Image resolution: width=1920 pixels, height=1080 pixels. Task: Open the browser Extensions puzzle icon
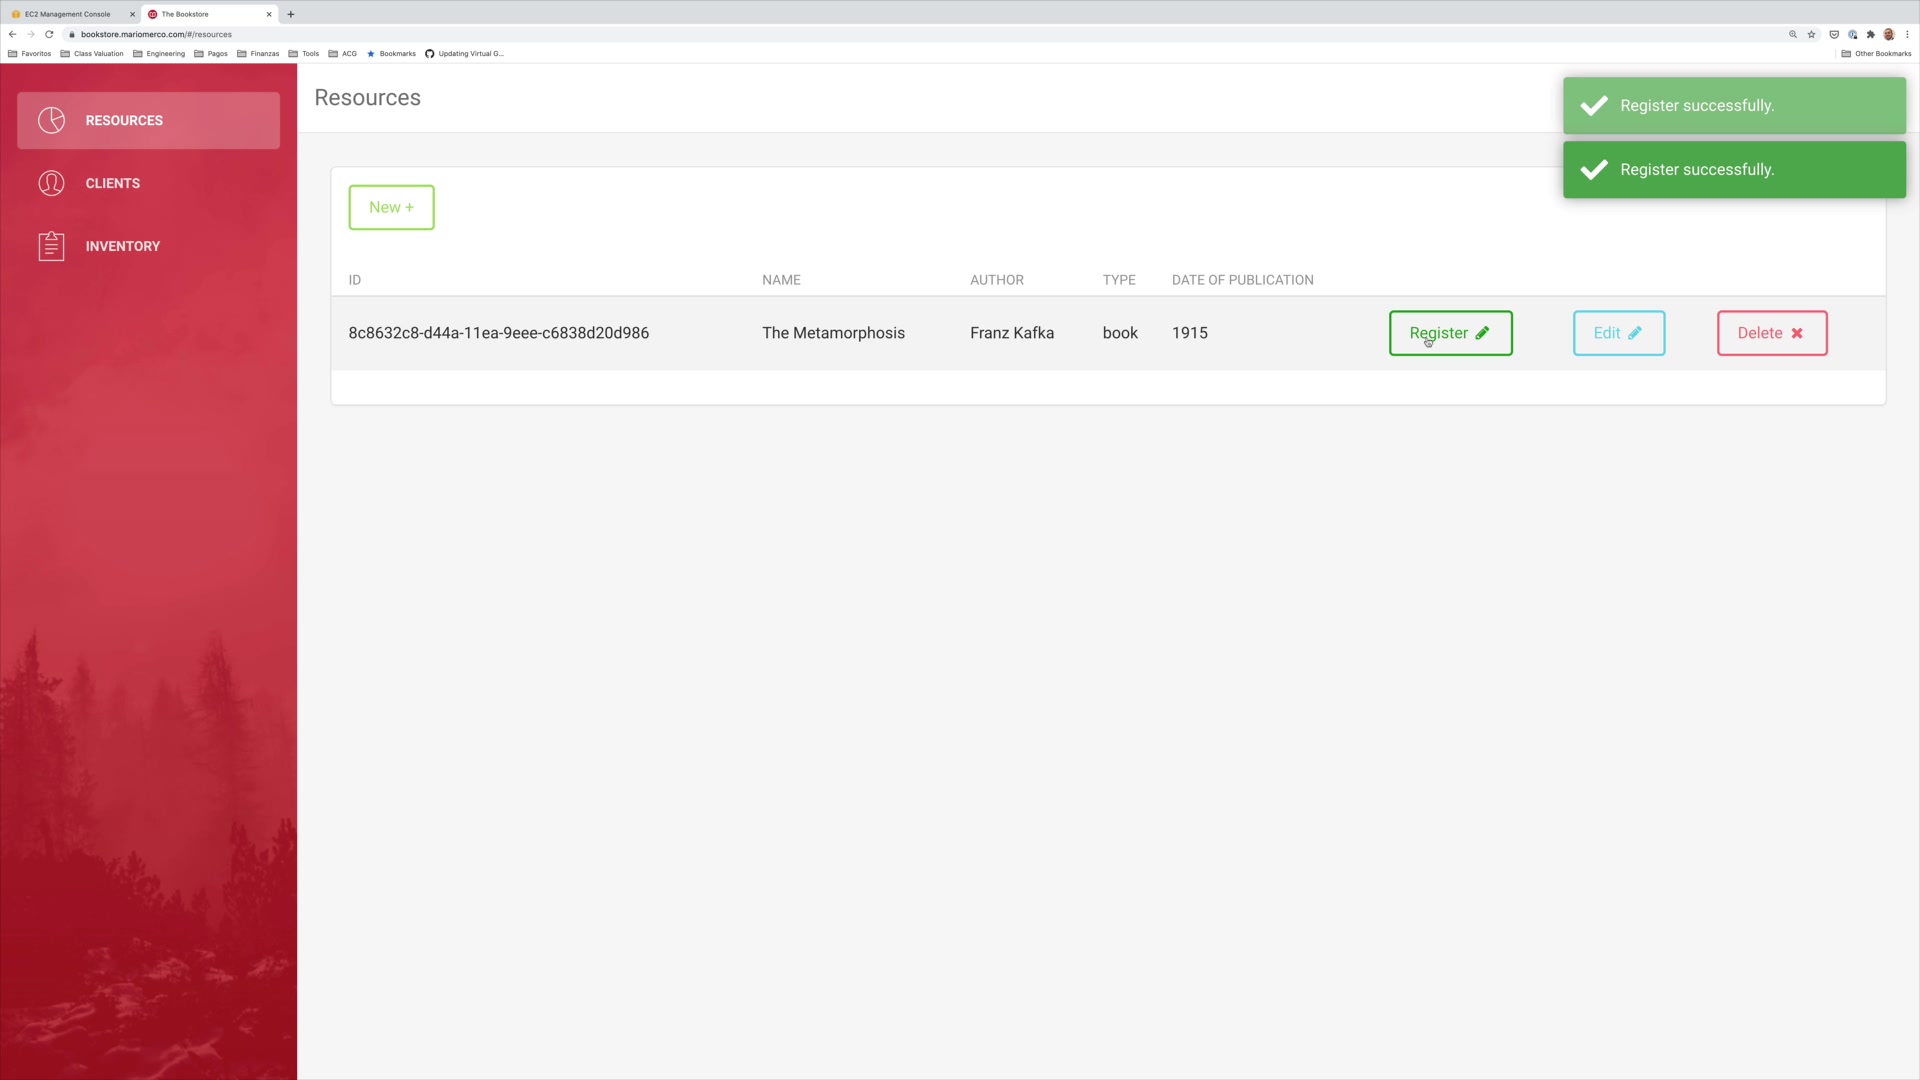click(x=1870, y=34)
